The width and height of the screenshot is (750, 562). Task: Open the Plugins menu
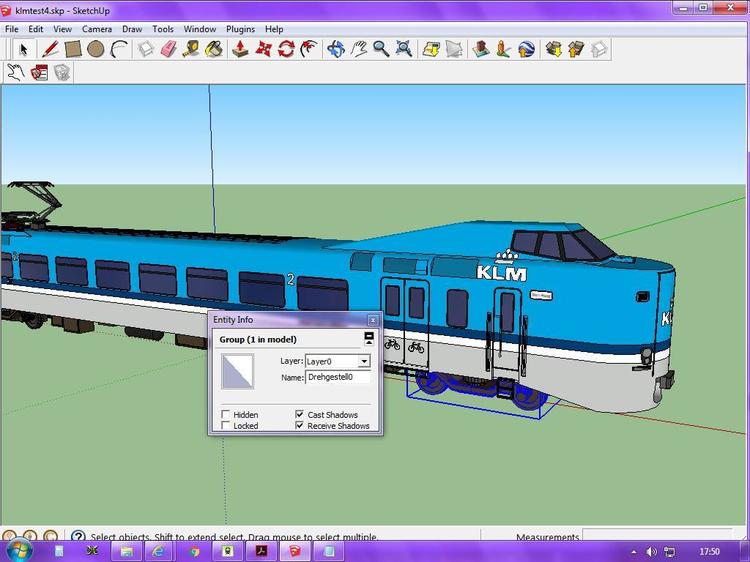coord(240,29)
